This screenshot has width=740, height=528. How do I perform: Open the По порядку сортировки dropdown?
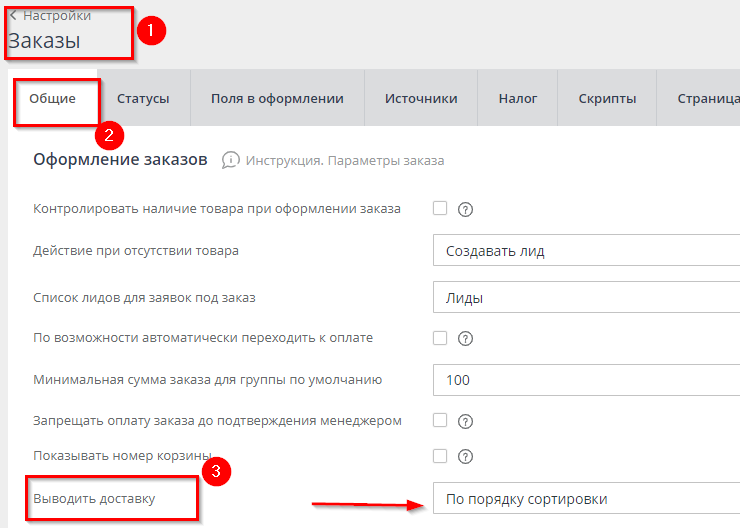pos(586,499)
